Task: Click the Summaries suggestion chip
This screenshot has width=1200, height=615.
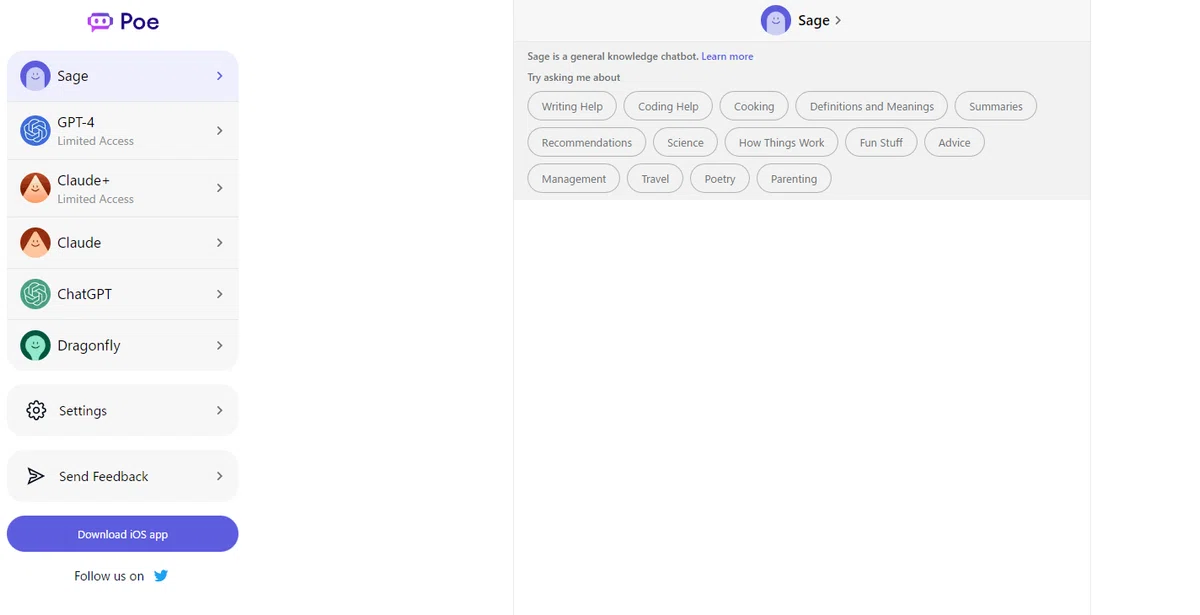Action: tap(996, 106)
